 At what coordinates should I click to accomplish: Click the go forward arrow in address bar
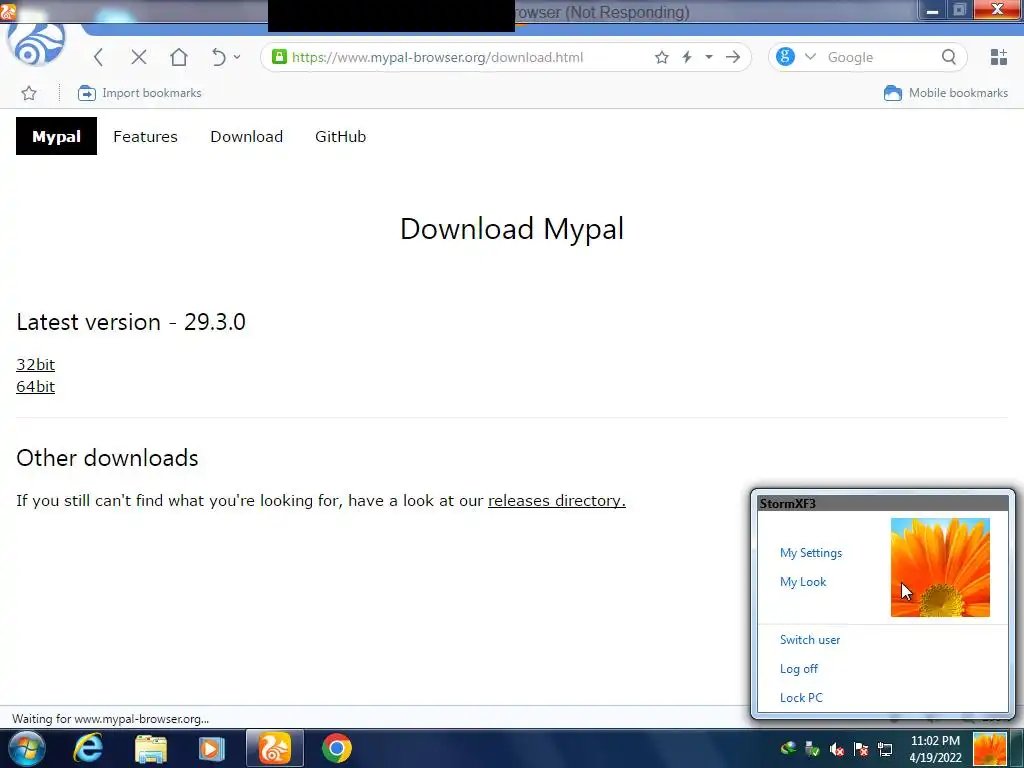[x=733, y=57]
